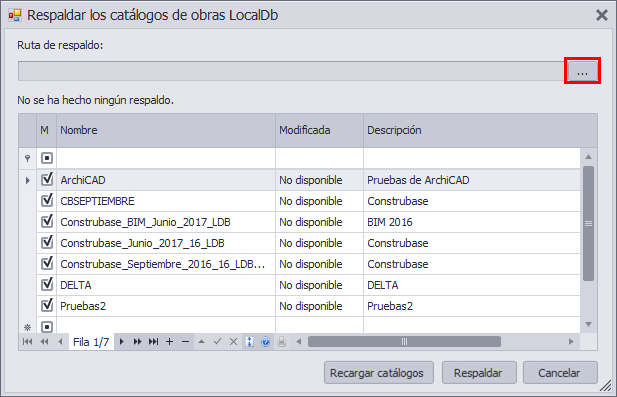Go to last record navigator icon

coord(153,342)
